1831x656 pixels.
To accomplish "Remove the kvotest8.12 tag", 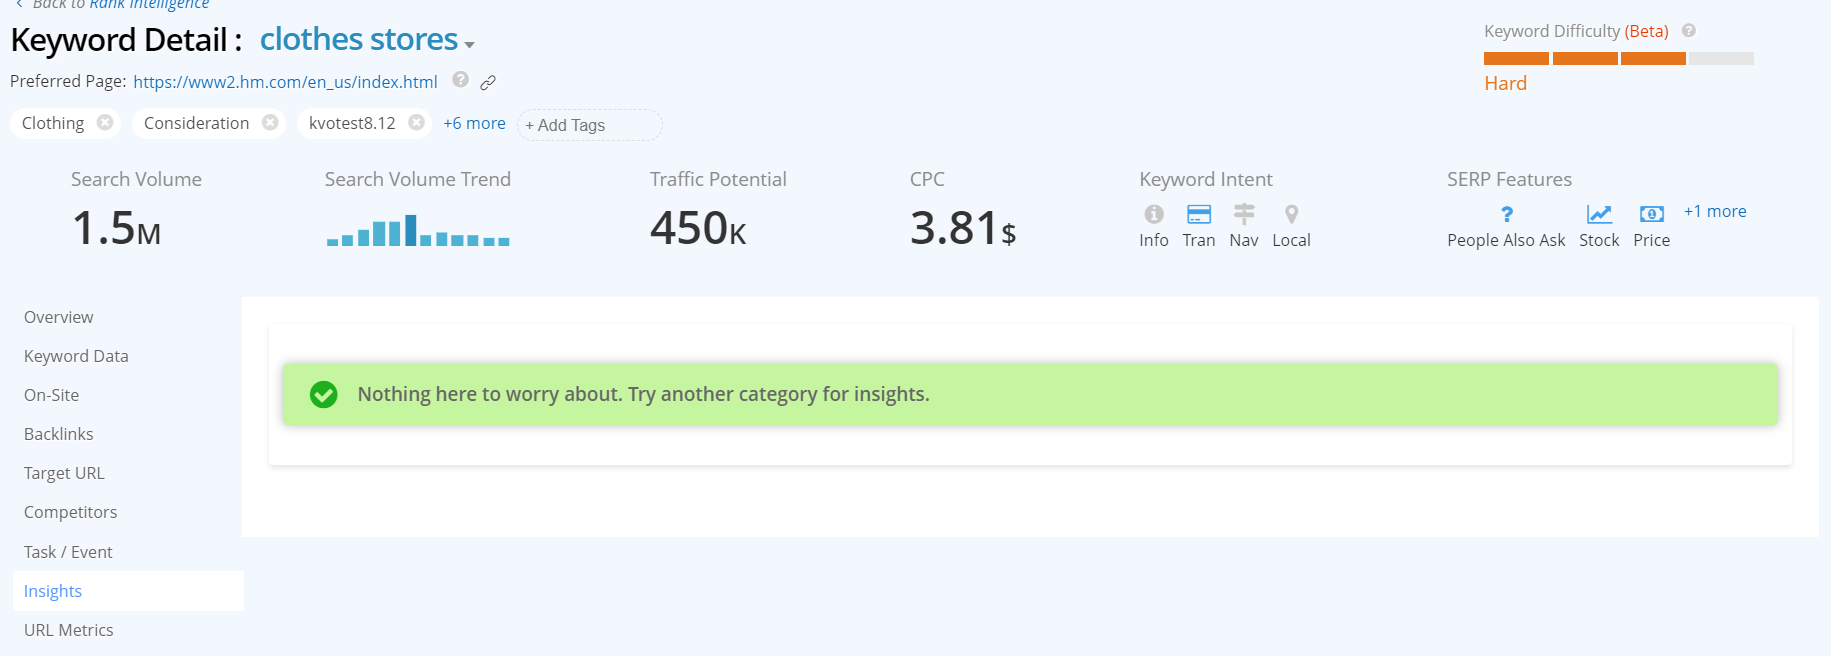I will [x=417, y=122].
